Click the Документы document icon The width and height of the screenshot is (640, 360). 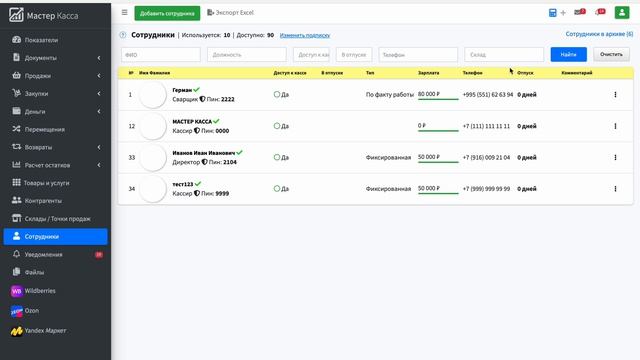(16, 58)
